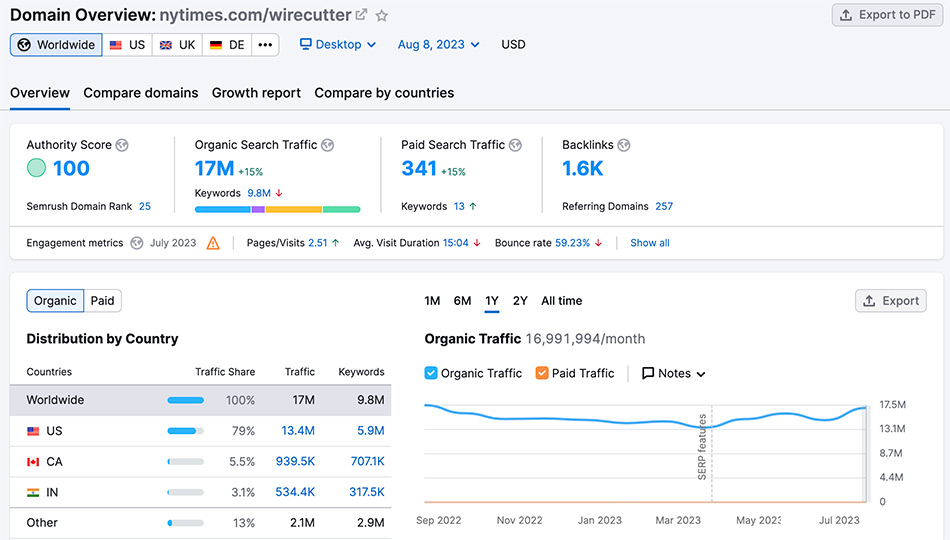This screenshot has height=540, width=950.
Task: Click globe icon next to Organic Search Traffic
Action: click(x=327, y=145)
